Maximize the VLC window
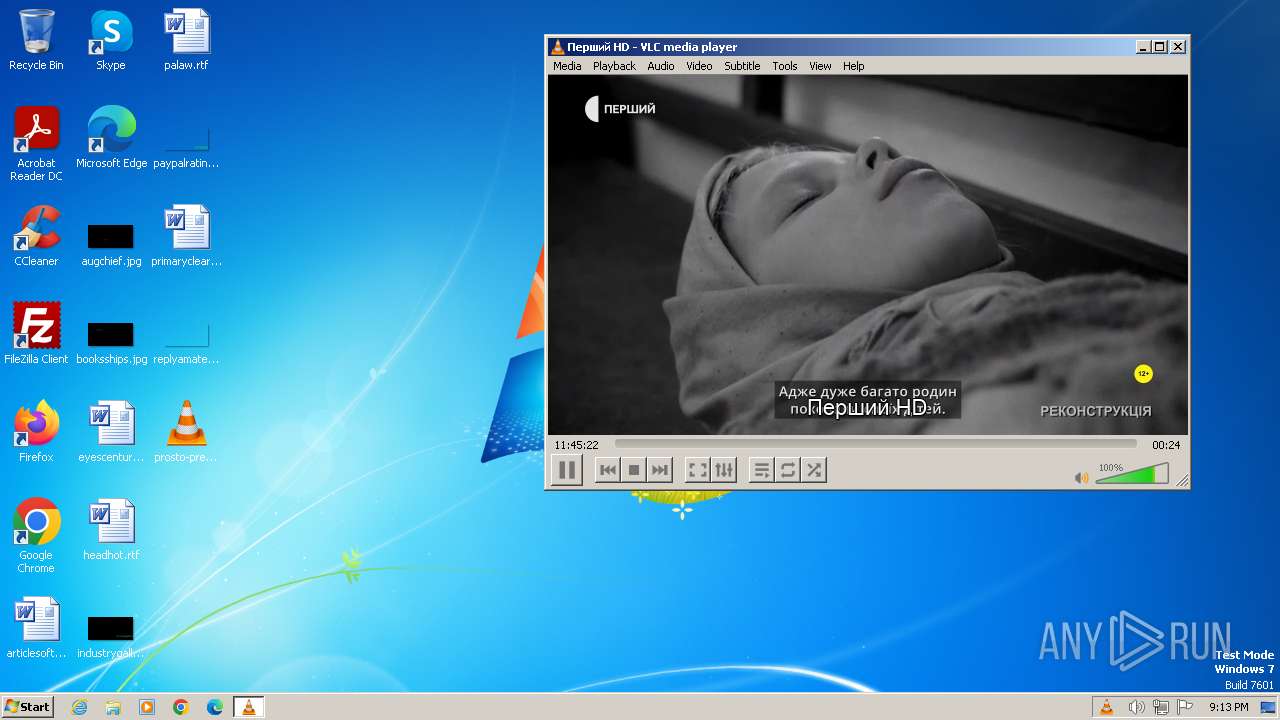The height and width of the screenshot is (720, 1280). coord(1160,47)
